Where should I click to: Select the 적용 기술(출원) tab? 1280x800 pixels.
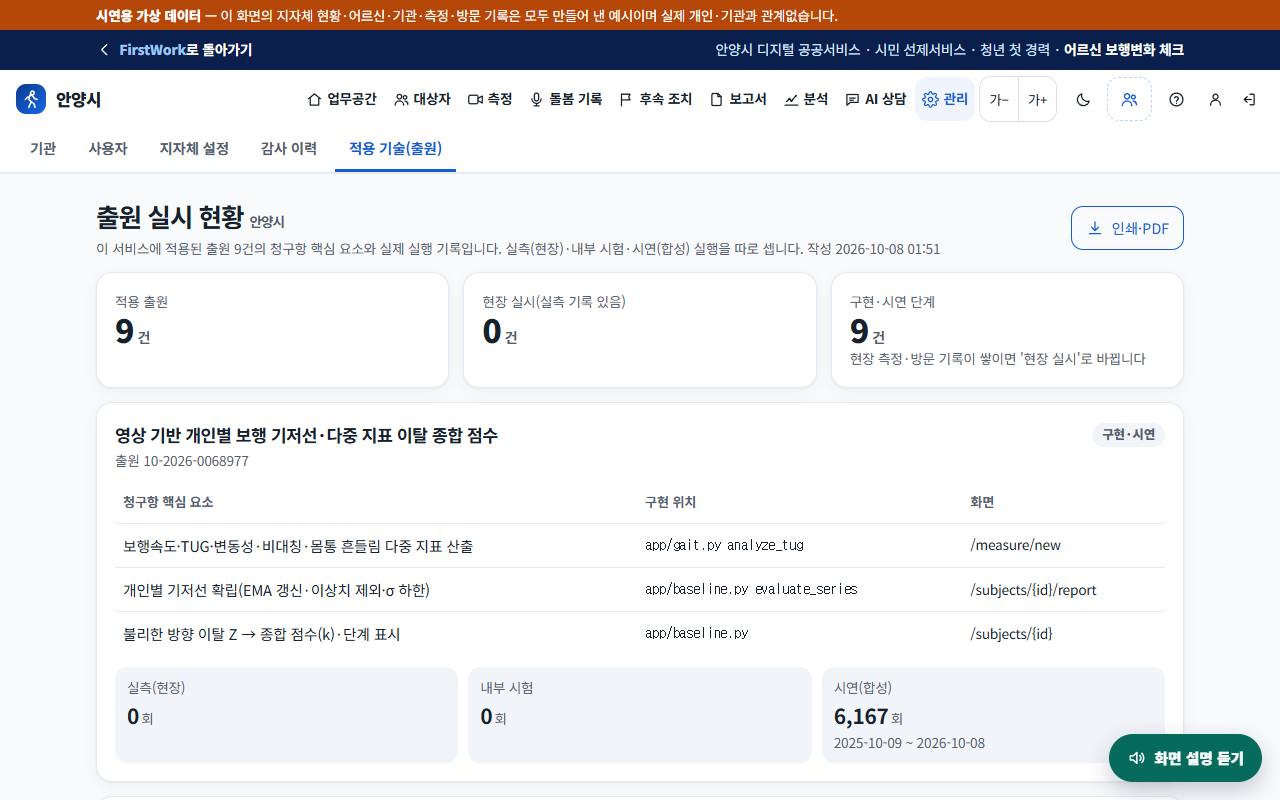[x=395, y=148]
